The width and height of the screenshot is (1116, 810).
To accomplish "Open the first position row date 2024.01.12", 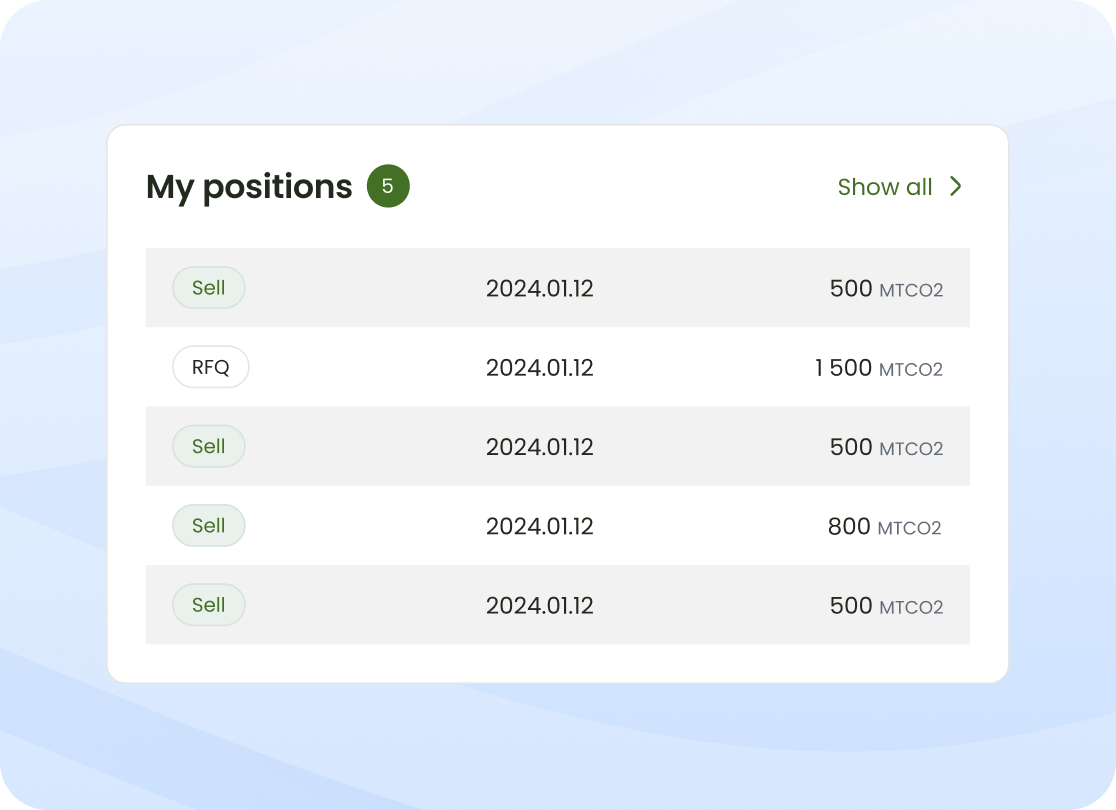I will click(539, 288).
